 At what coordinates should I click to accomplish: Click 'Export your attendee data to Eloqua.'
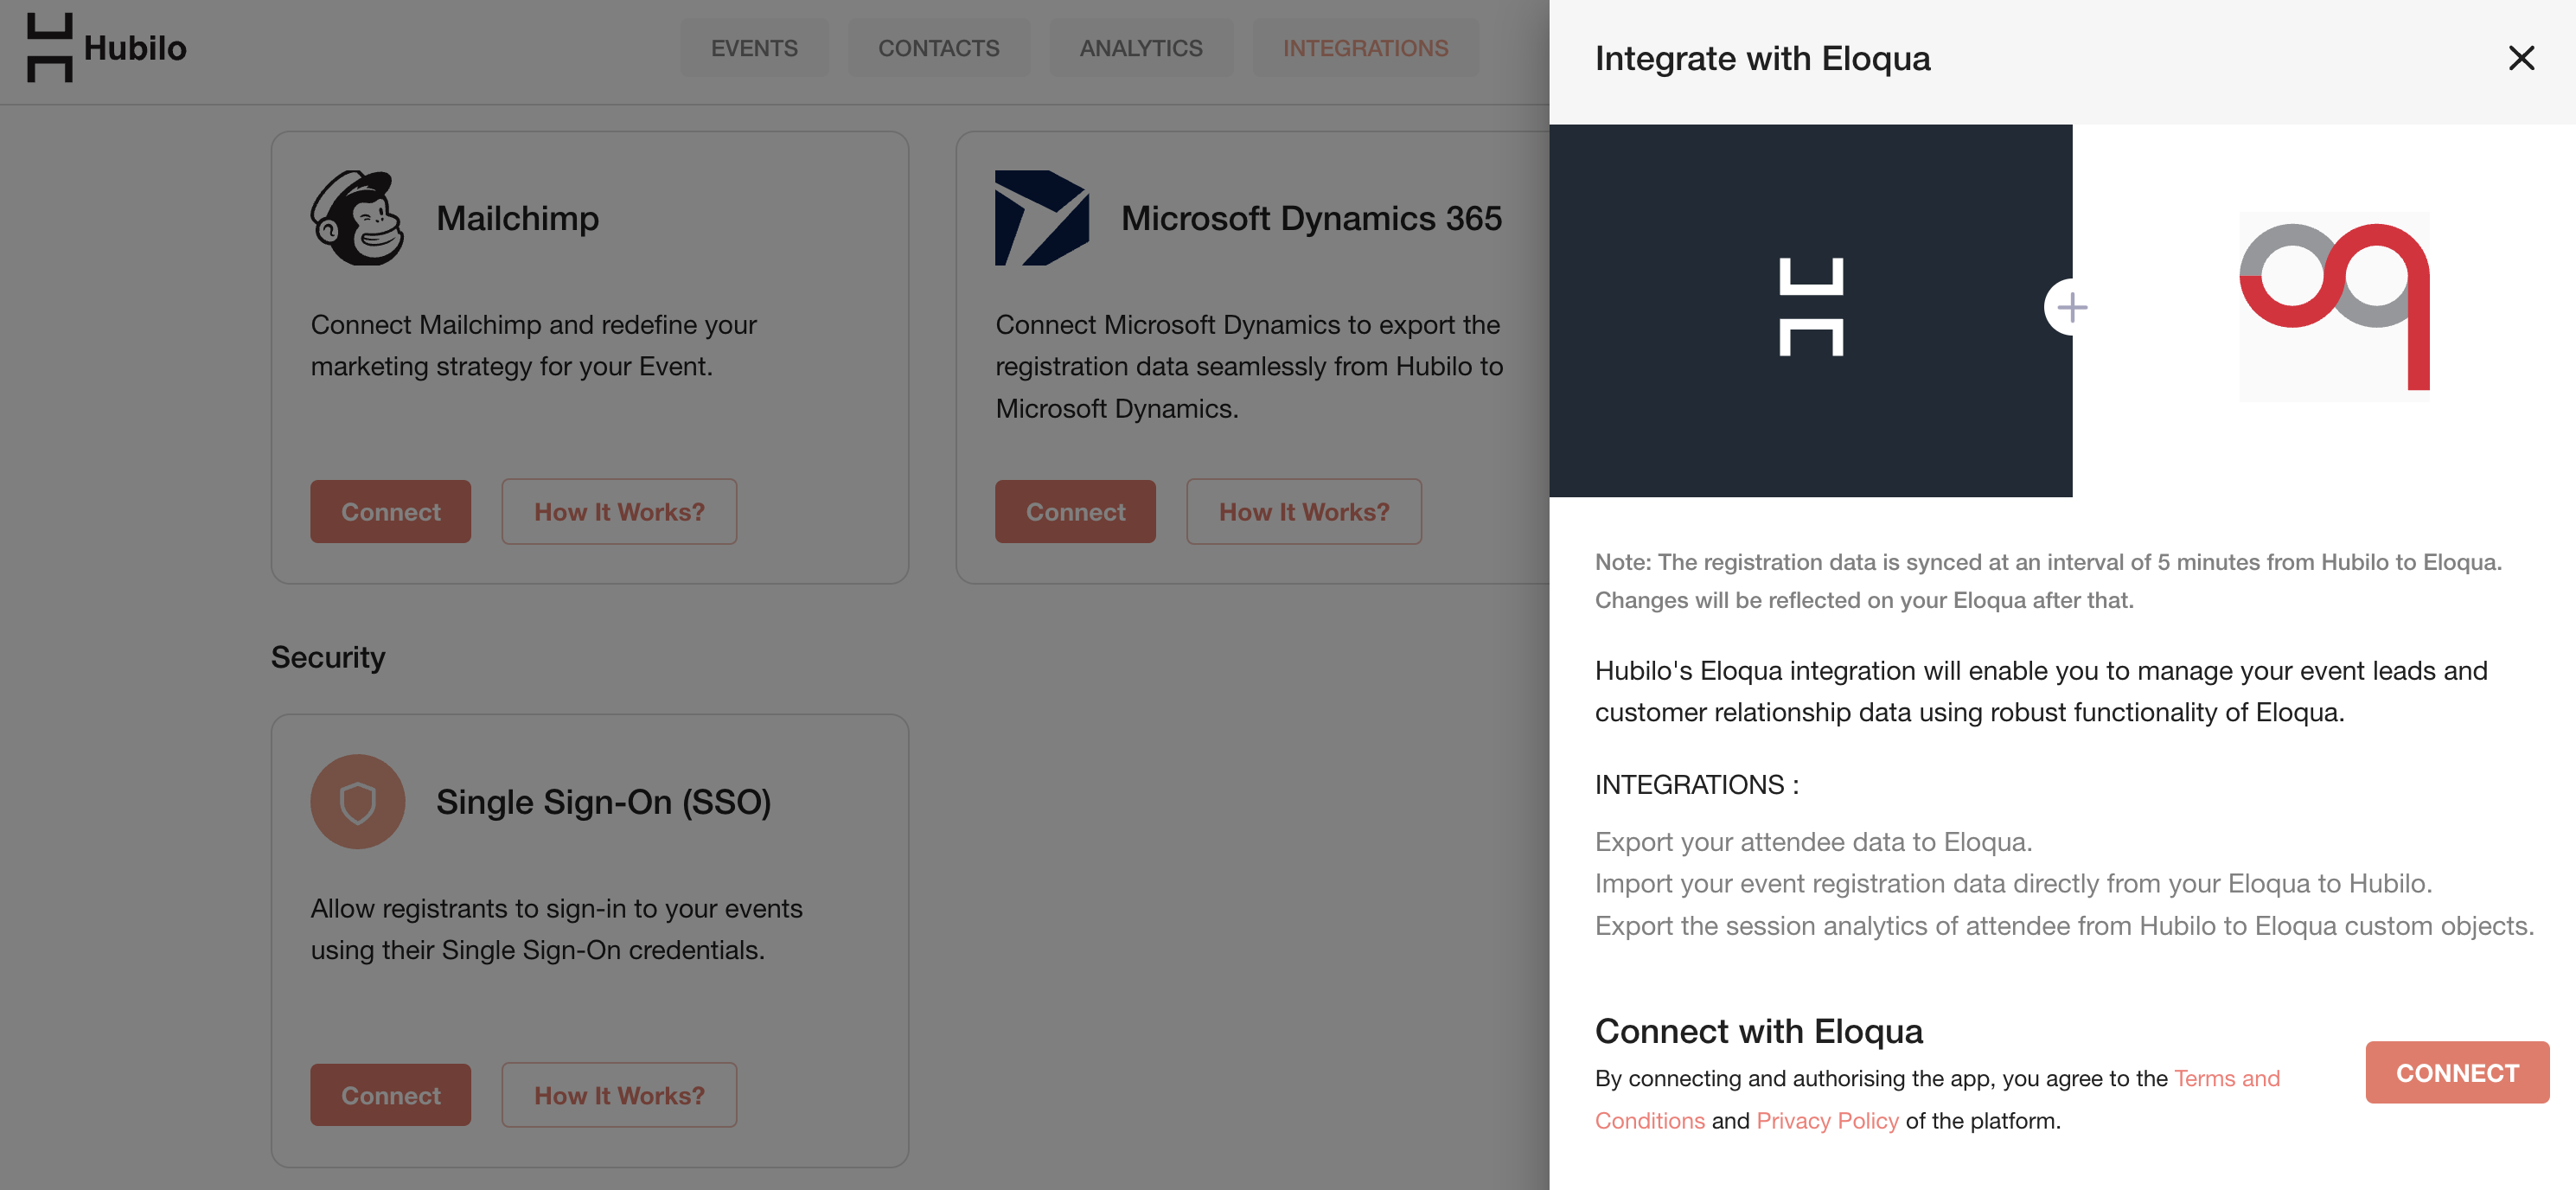pyautogui.click(x=1813, y=841)
